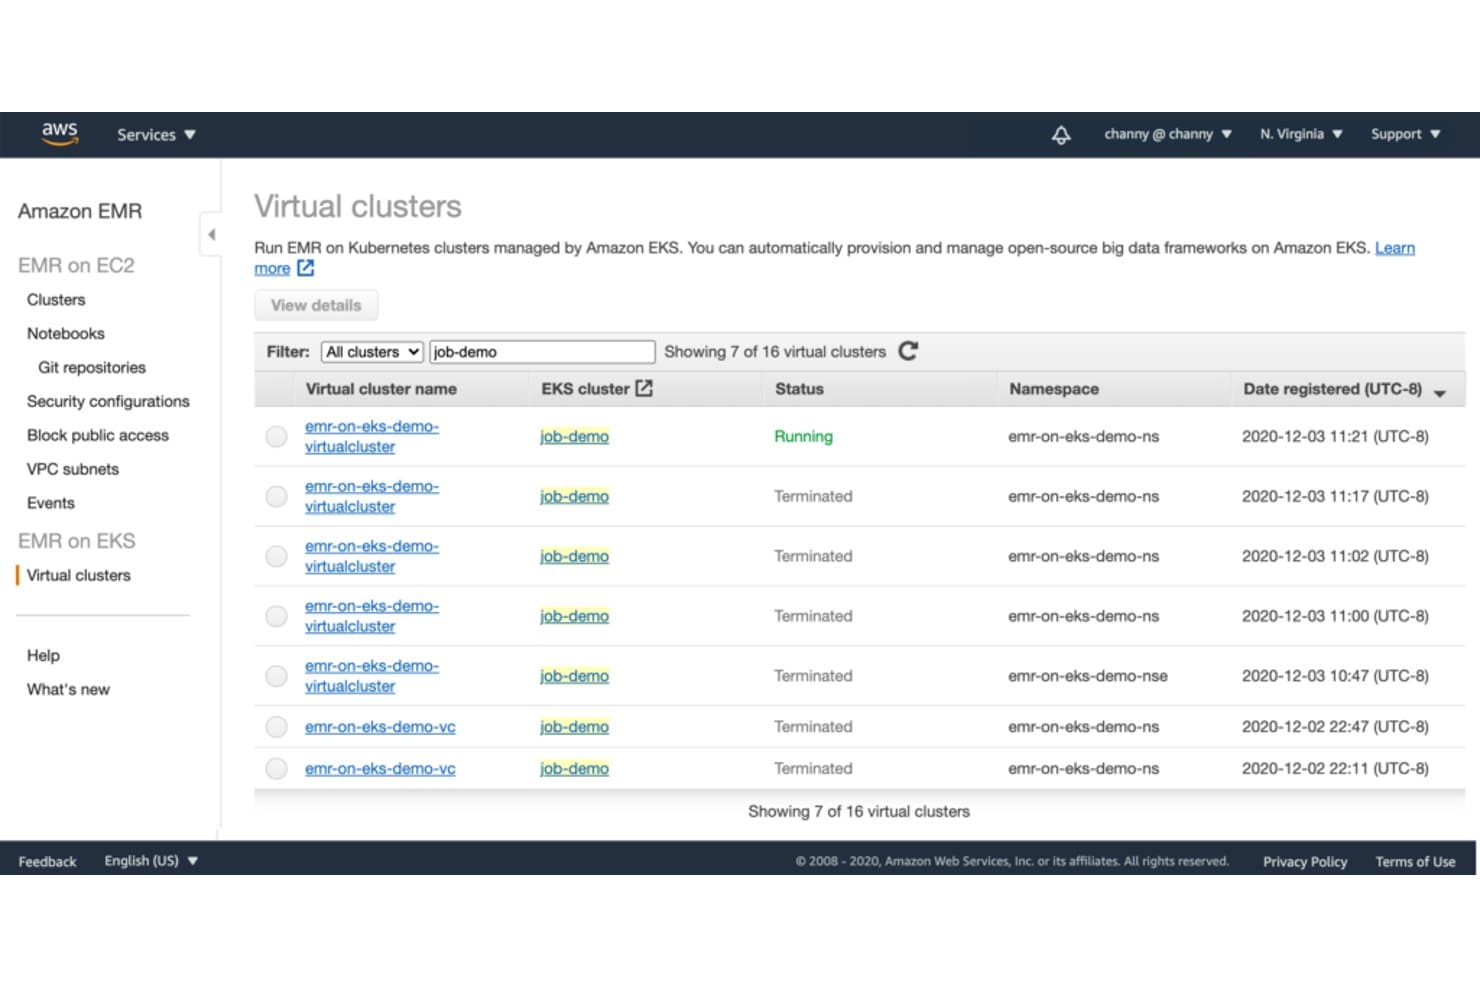The width and height of the screenshot is (1480, 987).
Task: Refresh the virtual clusters list
Action: (908, 351)
